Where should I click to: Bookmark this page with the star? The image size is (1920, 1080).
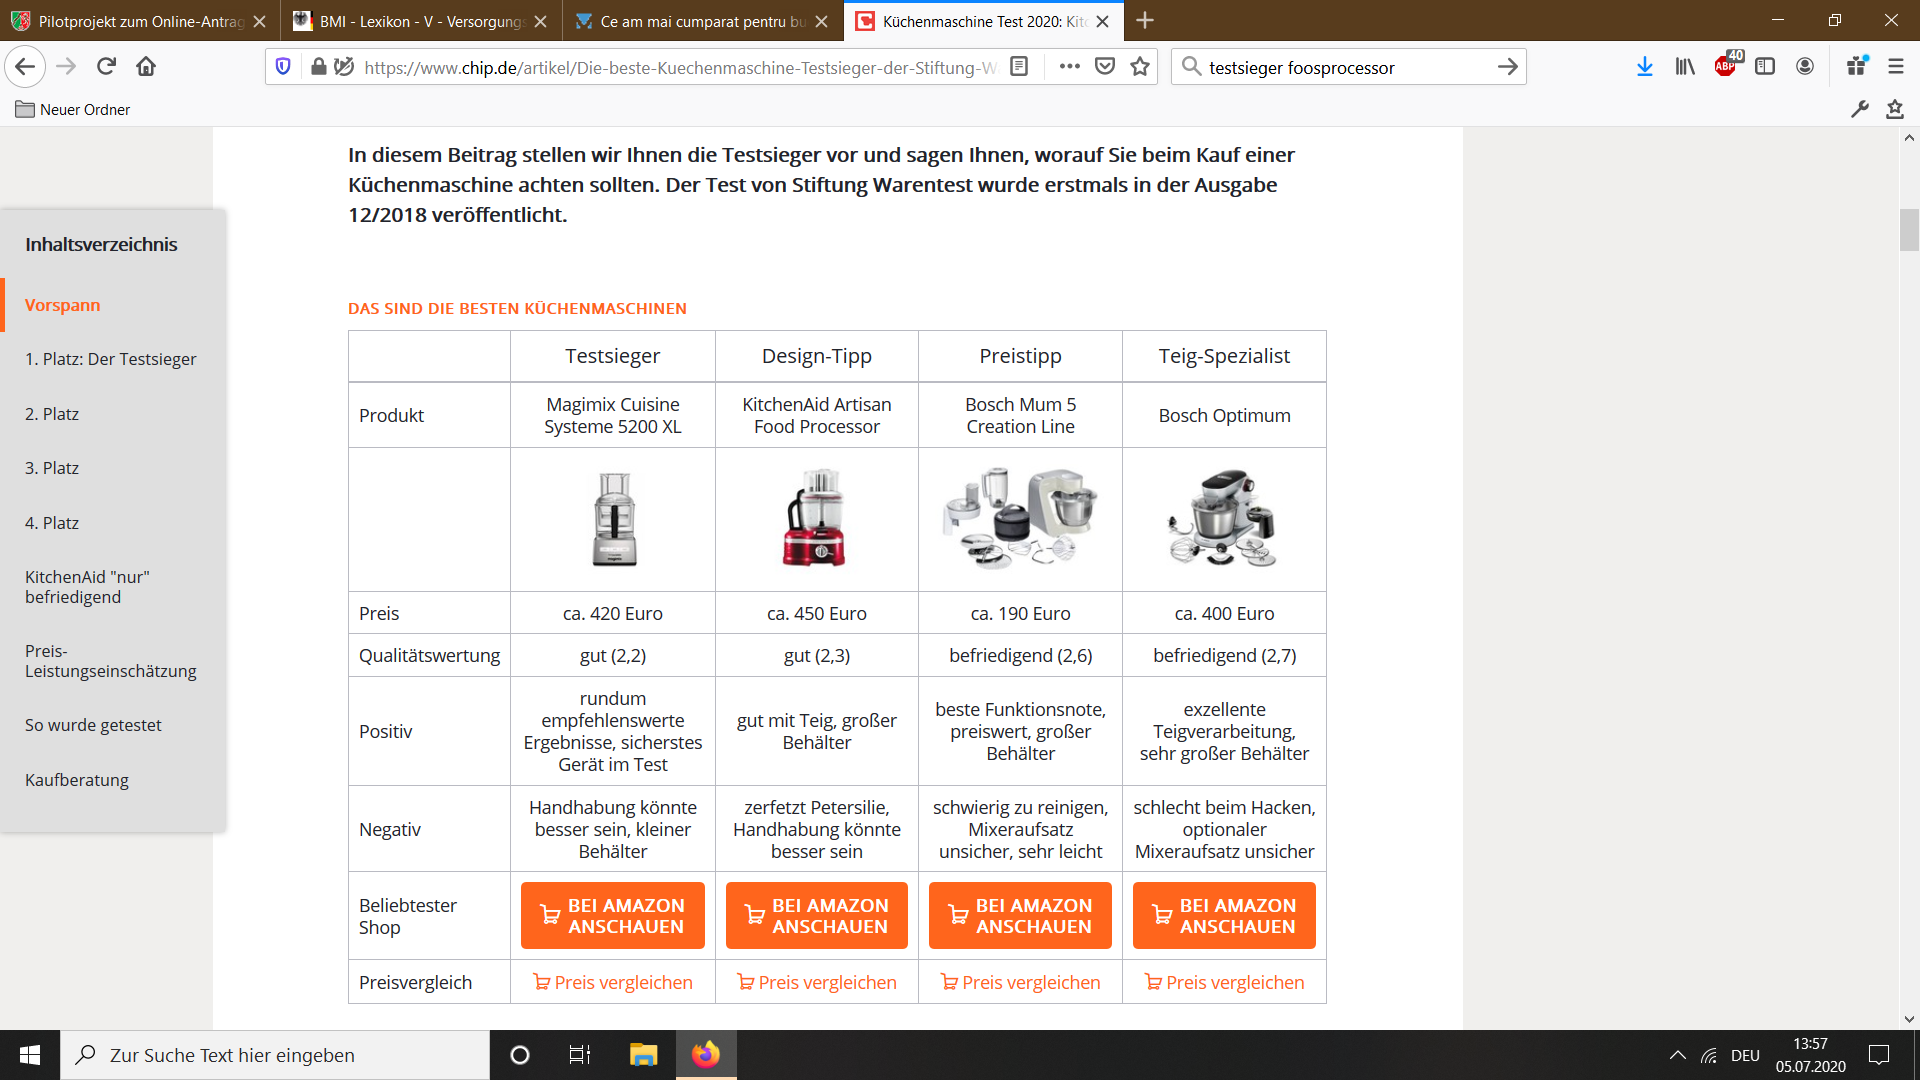pos(1140,67)
